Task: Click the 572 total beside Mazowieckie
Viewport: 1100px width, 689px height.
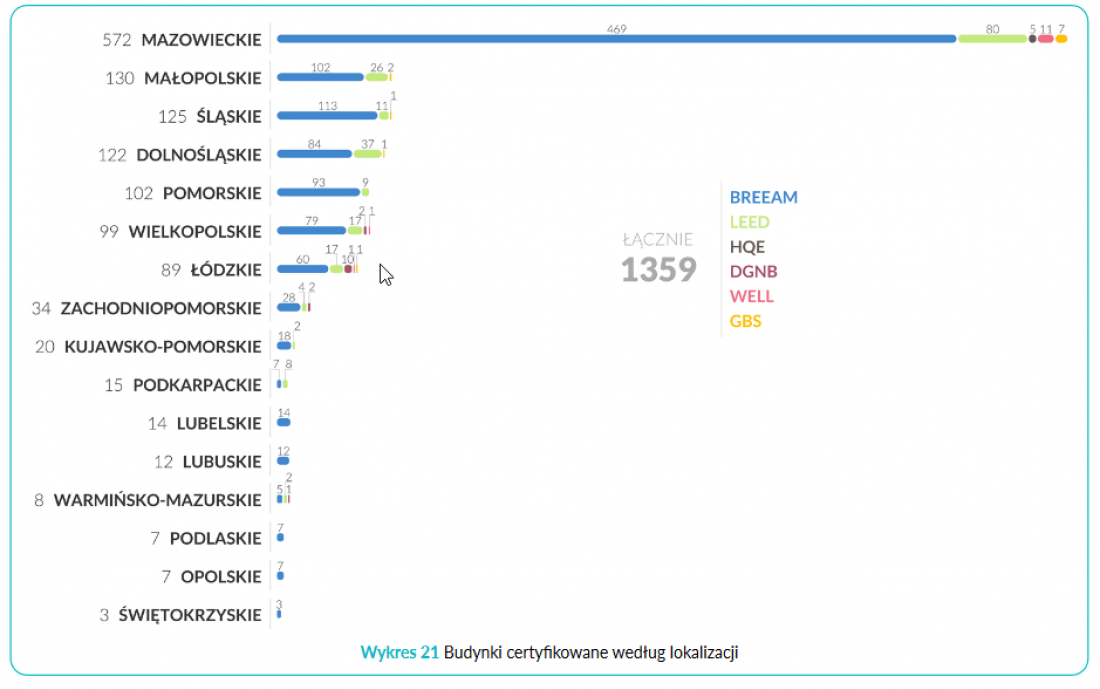Action: point(117,40)
